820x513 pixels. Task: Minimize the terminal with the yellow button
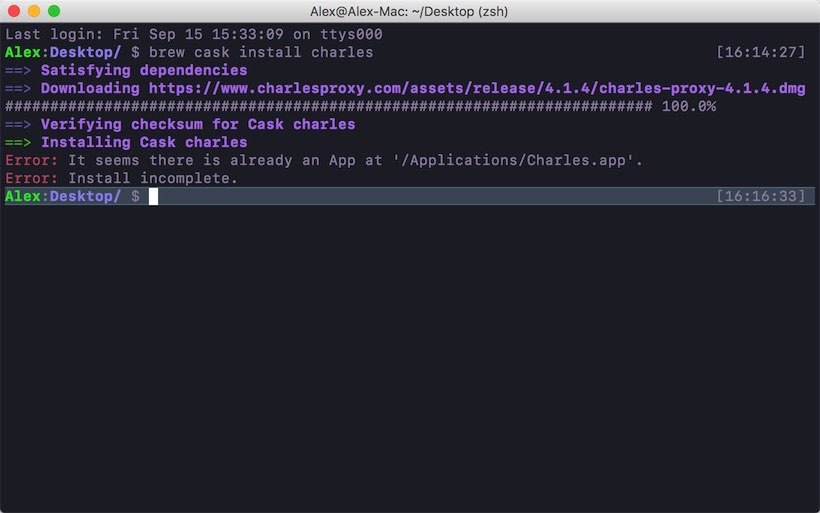[x=34, y=11]
